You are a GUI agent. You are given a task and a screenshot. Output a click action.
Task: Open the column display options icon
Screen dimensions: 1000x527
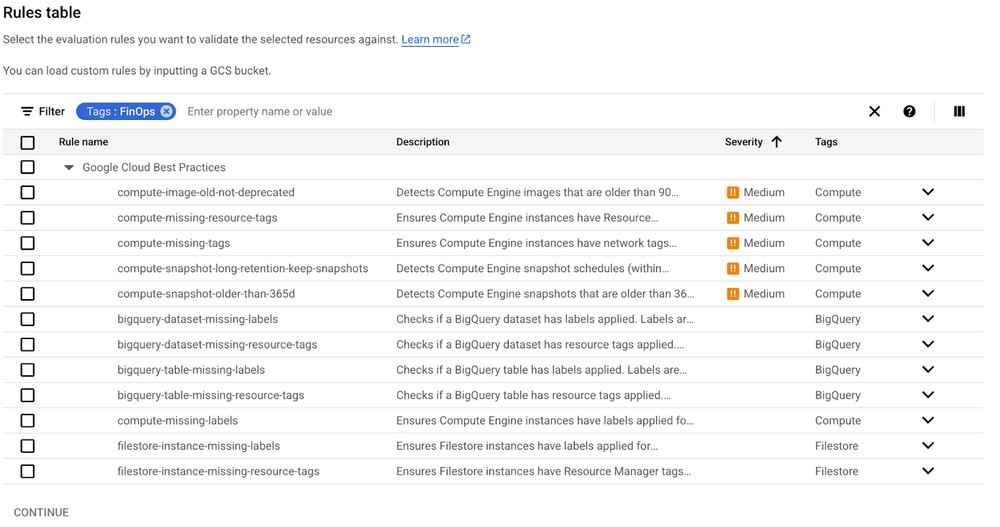coord(959,112)
